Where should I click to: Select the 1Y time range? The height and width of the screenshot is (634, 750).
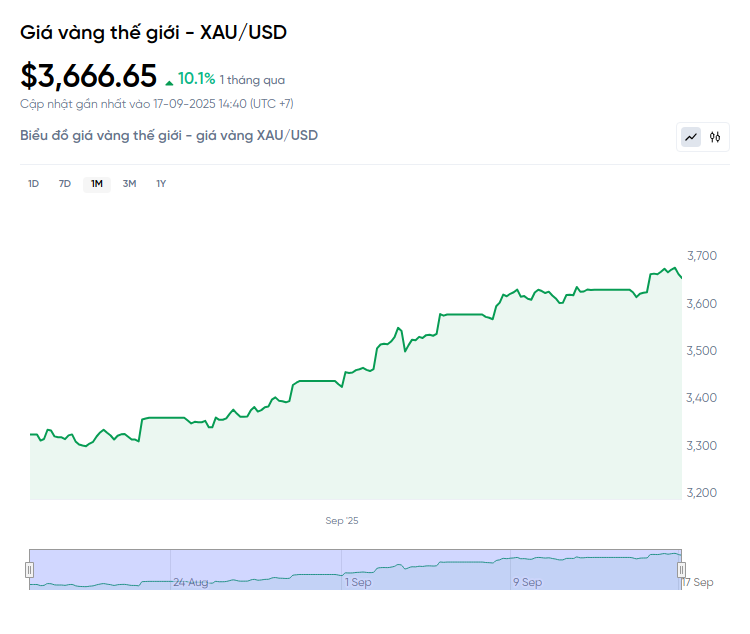coord(161,184)
